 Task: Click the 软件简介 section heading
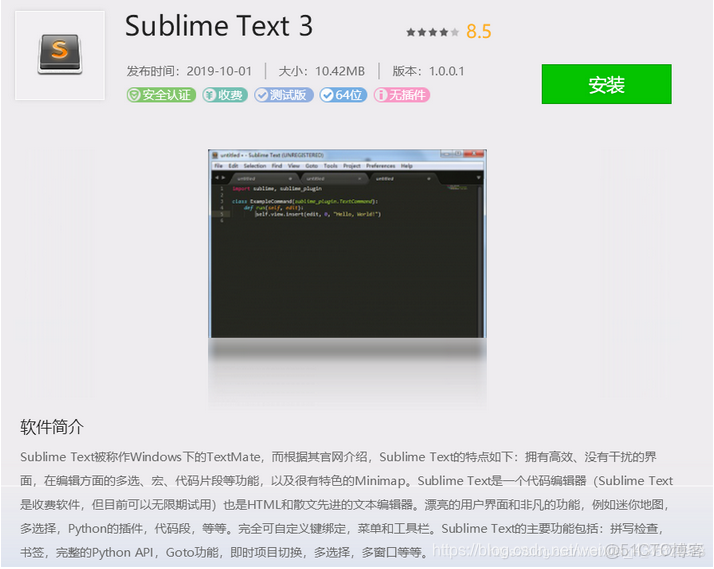tap(52, 427)
